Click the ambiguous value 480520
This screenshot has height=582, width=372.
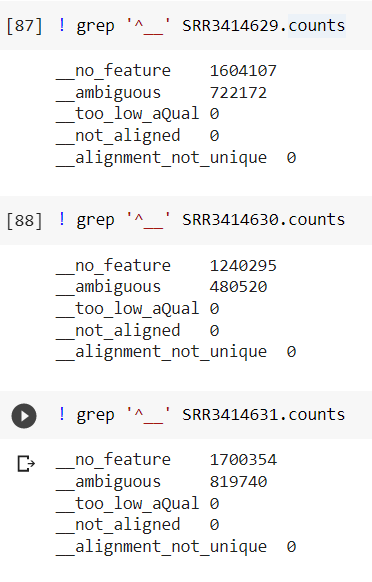[238, 287]
